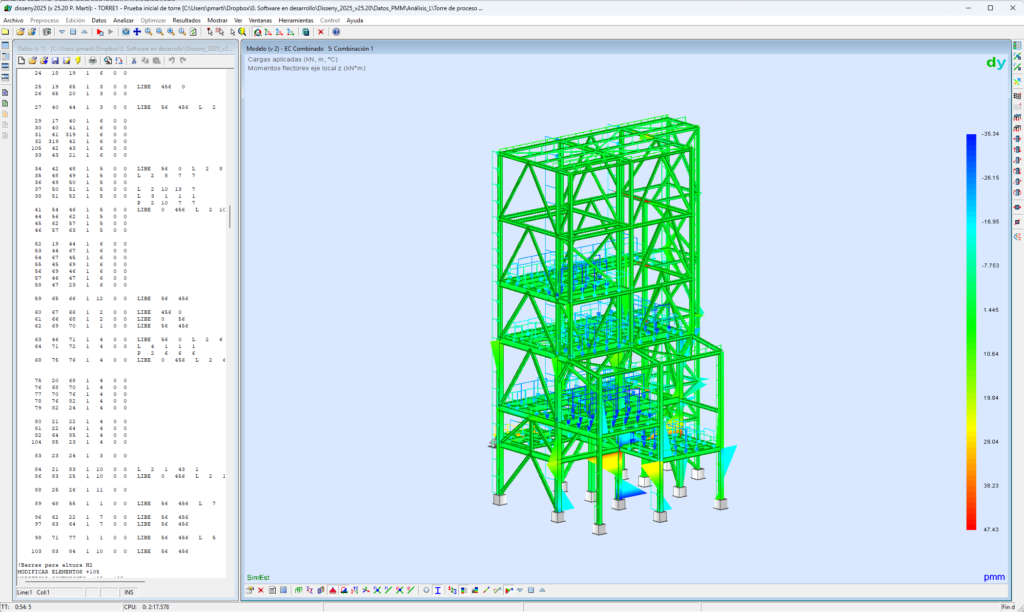Click the lightning bolt run icon
Image resolution: width=1024 pixels, height=612 pixels.
[78, 60]
